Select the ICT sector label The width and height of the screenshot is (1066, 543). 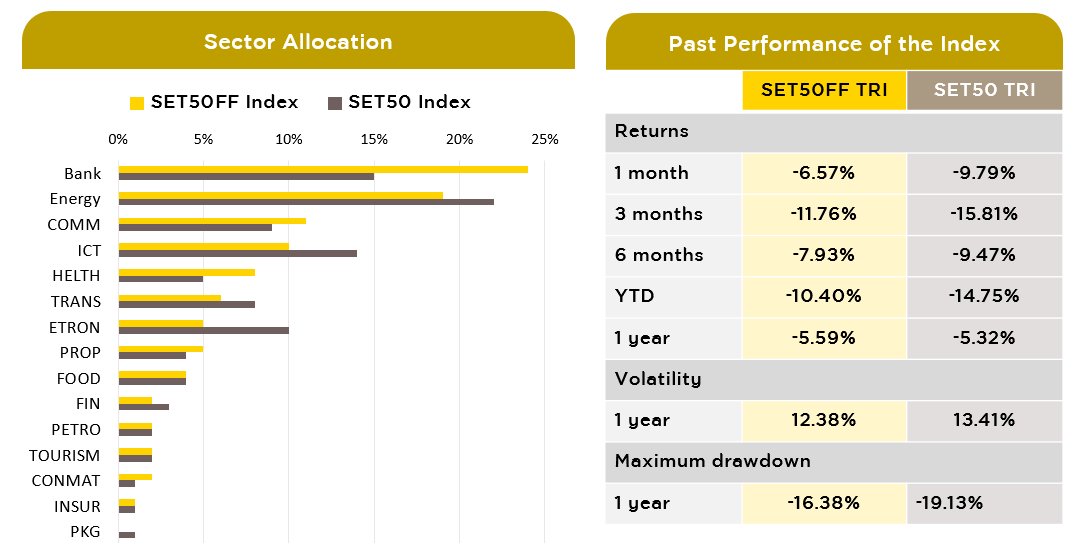(89, 251)
